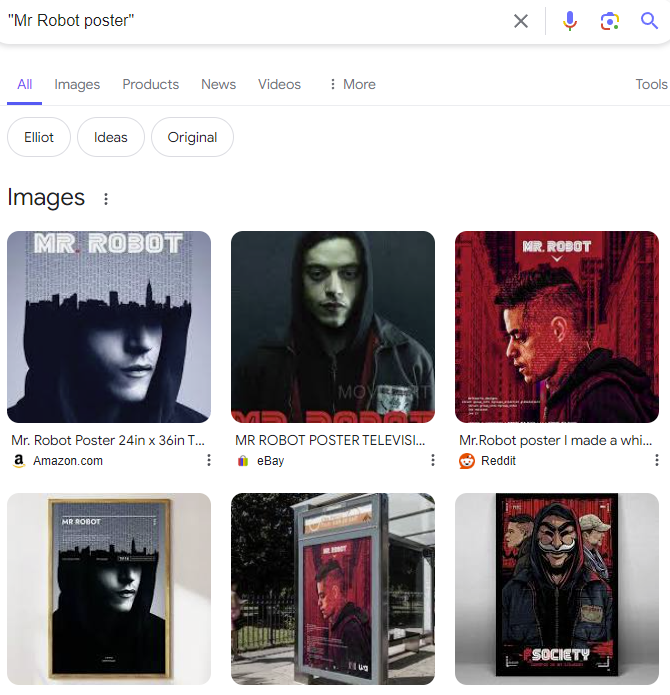Open the eBay hooded poster thumbnail

click(333, 327)
